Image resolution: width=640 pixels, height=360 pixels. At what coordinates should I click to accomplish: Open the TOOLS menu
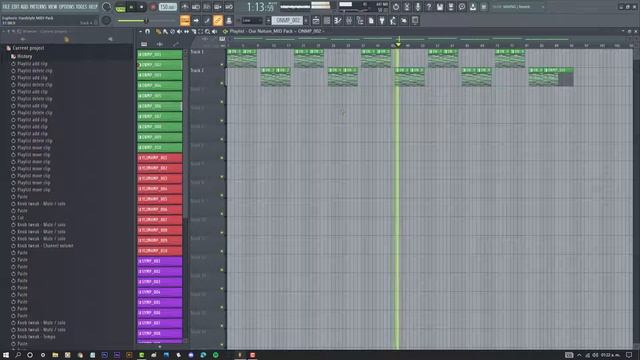click(x=82, y=7)
